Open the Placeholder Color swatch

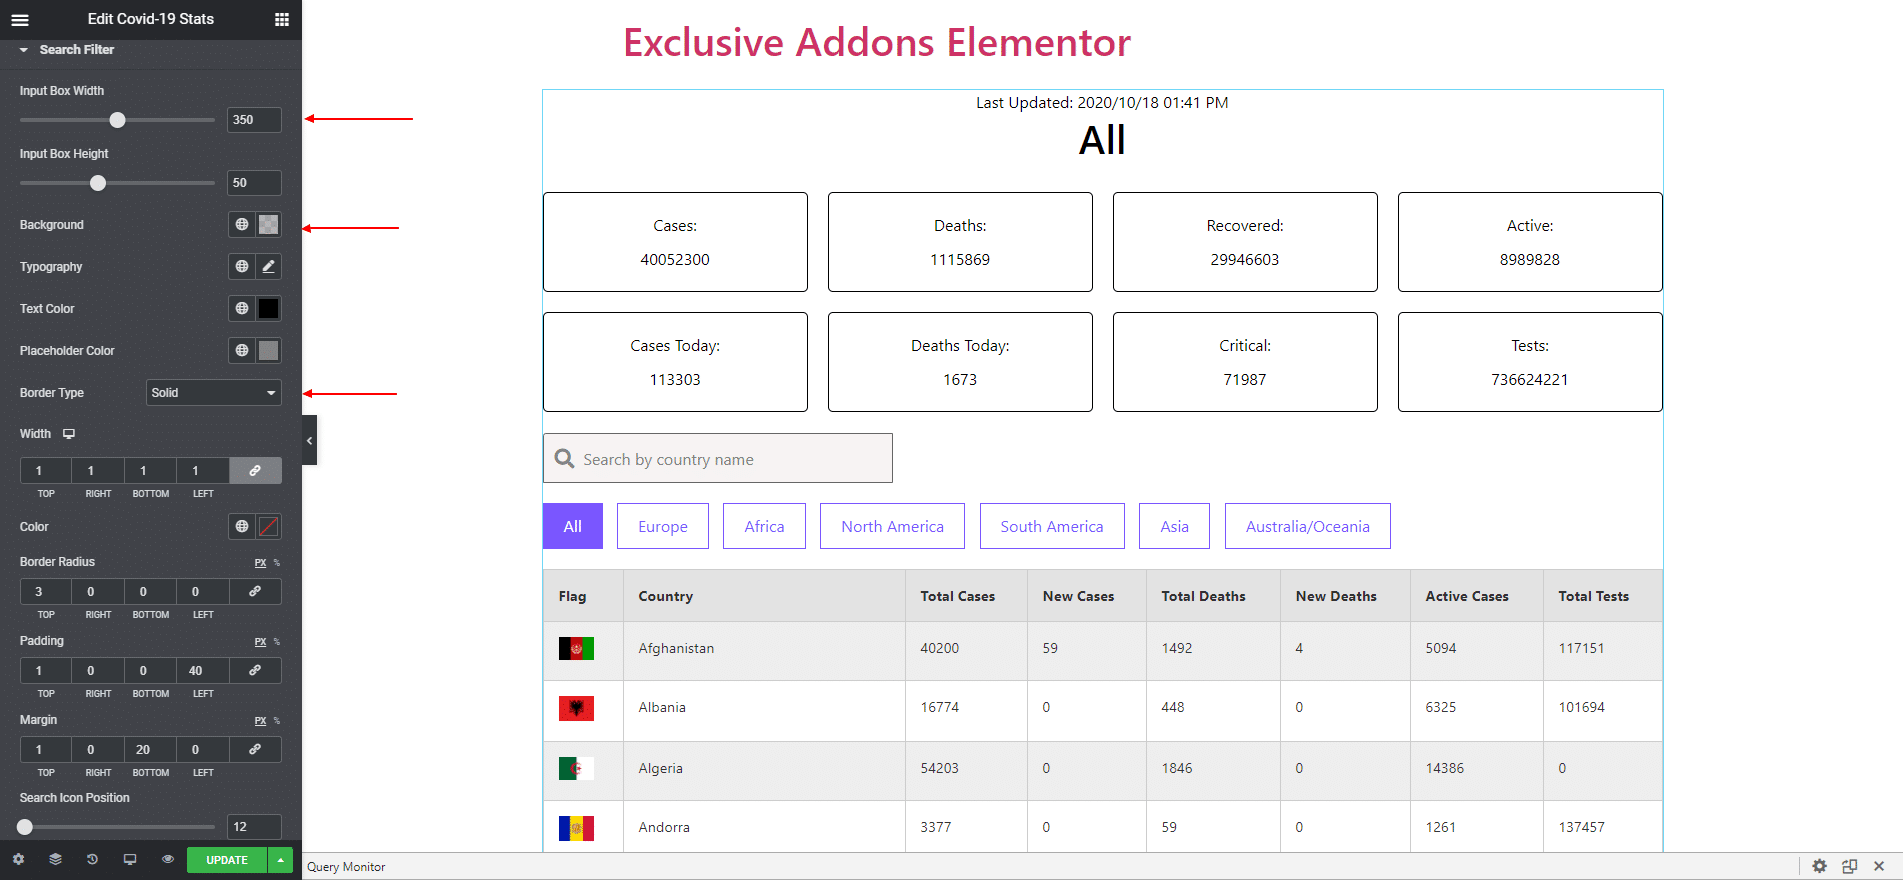[x=269, y=351]
